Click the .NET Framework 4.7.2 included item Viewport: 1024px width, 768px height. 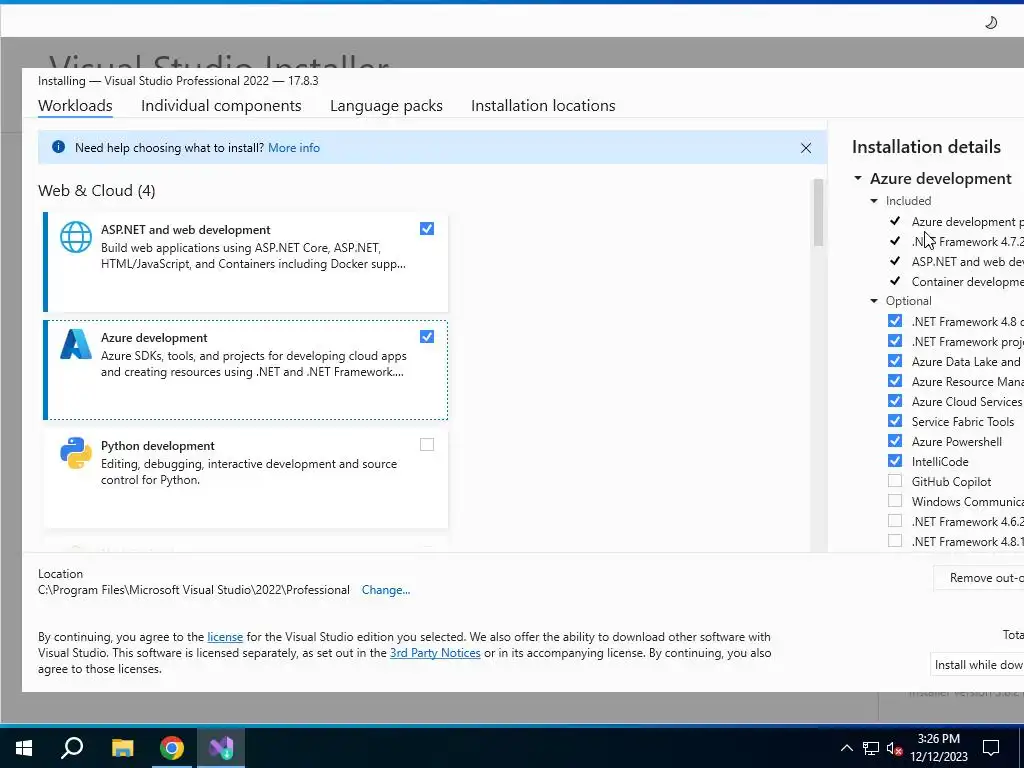(967, 242)
